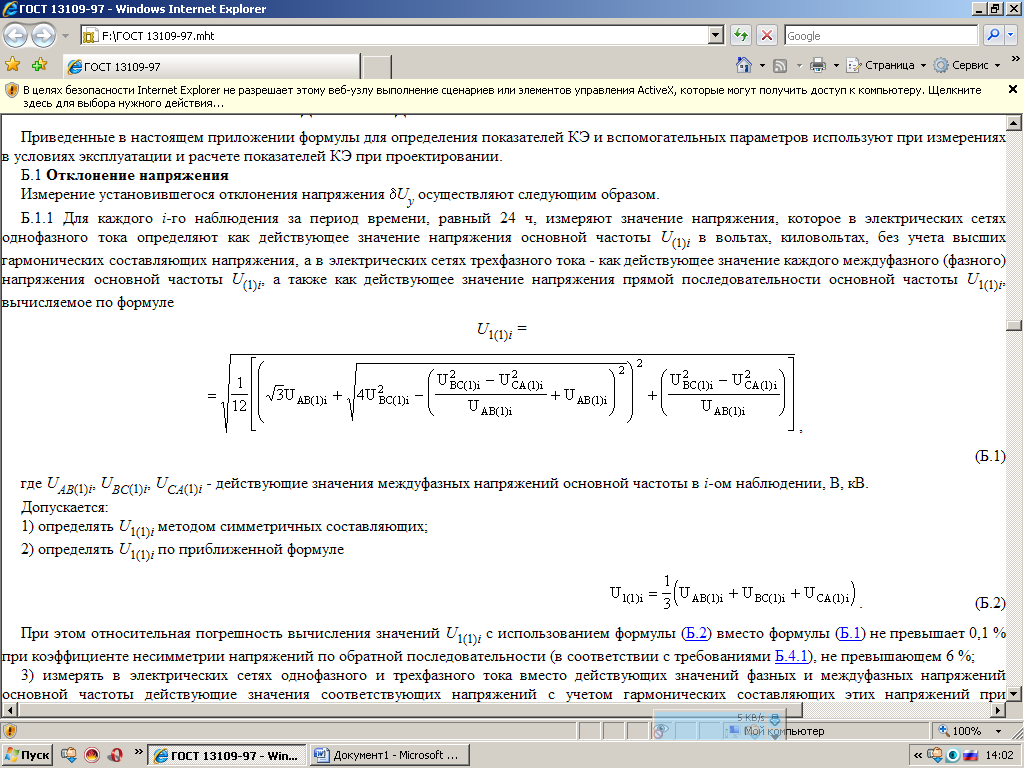Click the shield icon on information bar

[11, 90]
